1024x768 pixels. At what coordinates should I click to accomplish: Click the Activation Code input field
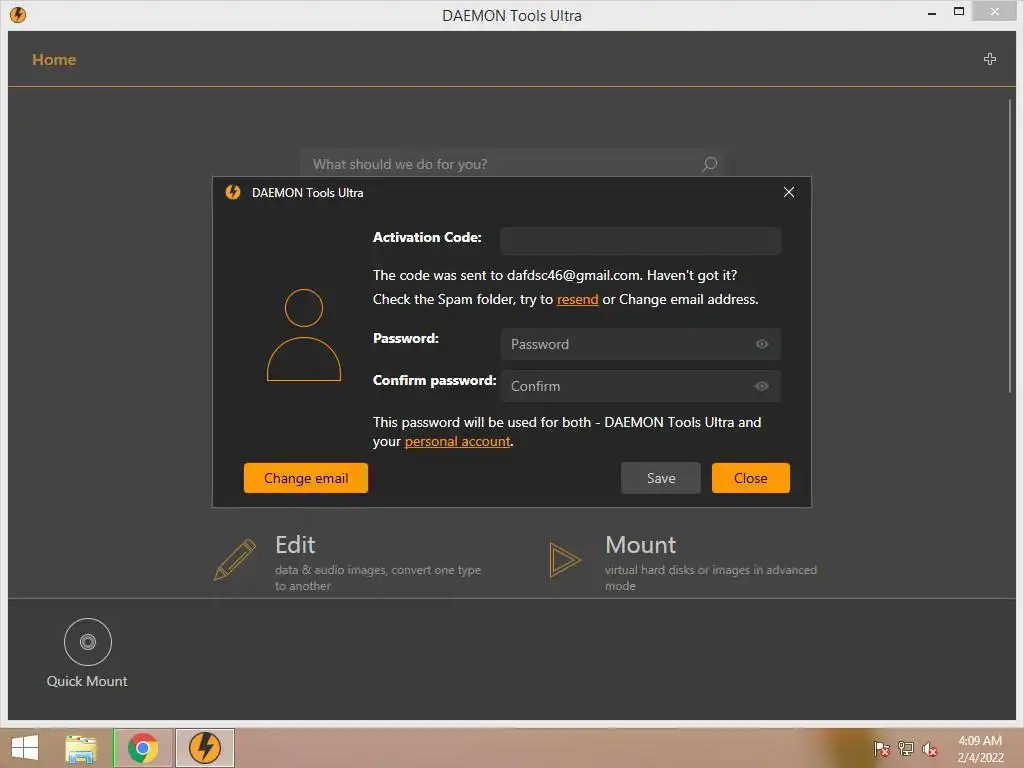coord(640,240)
